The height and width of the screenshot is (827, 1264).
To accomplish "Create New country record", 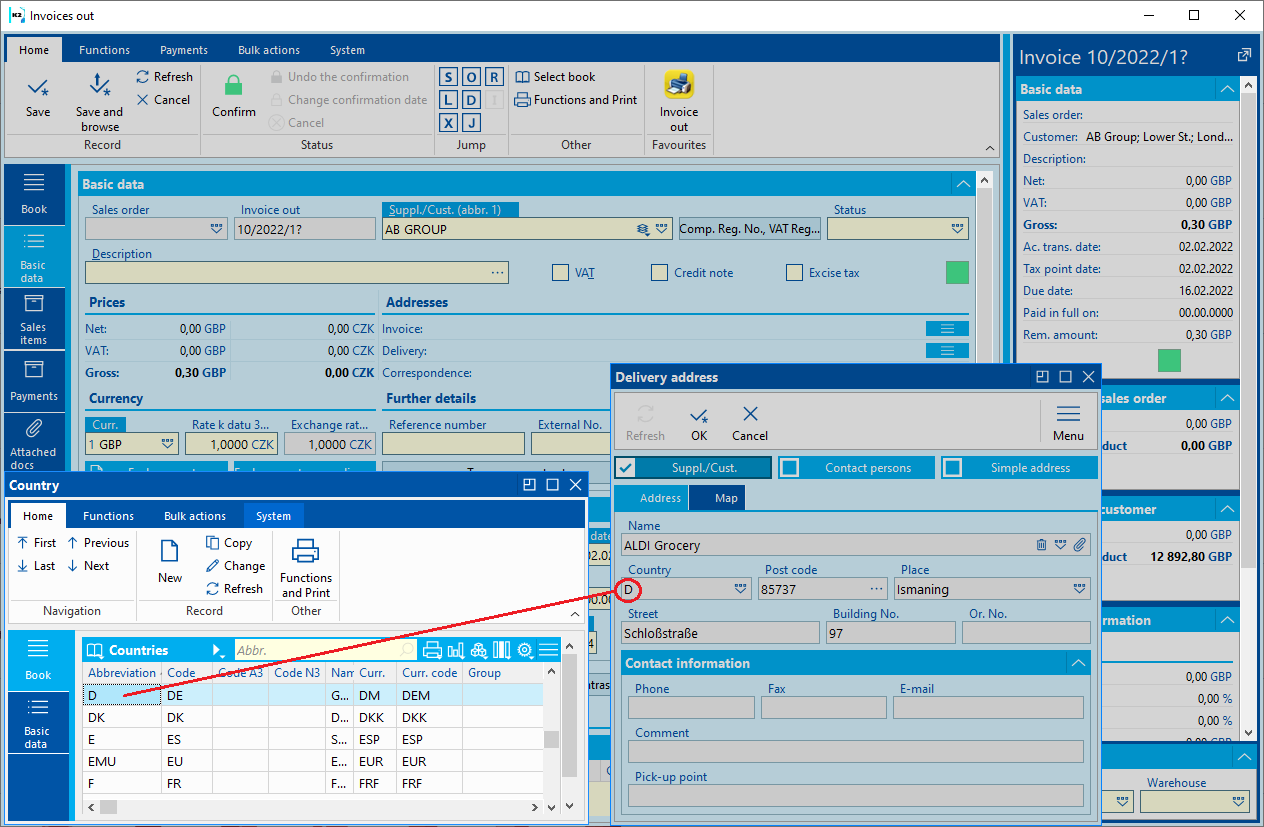I will (170, 561).
